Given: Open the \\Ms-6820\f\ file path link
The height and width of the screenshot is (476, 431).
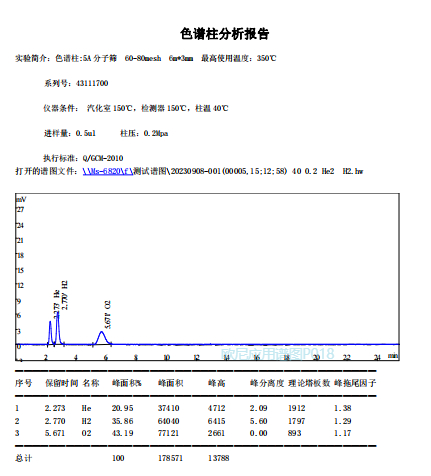Looking at the screenshot, I should pos(108,171).
